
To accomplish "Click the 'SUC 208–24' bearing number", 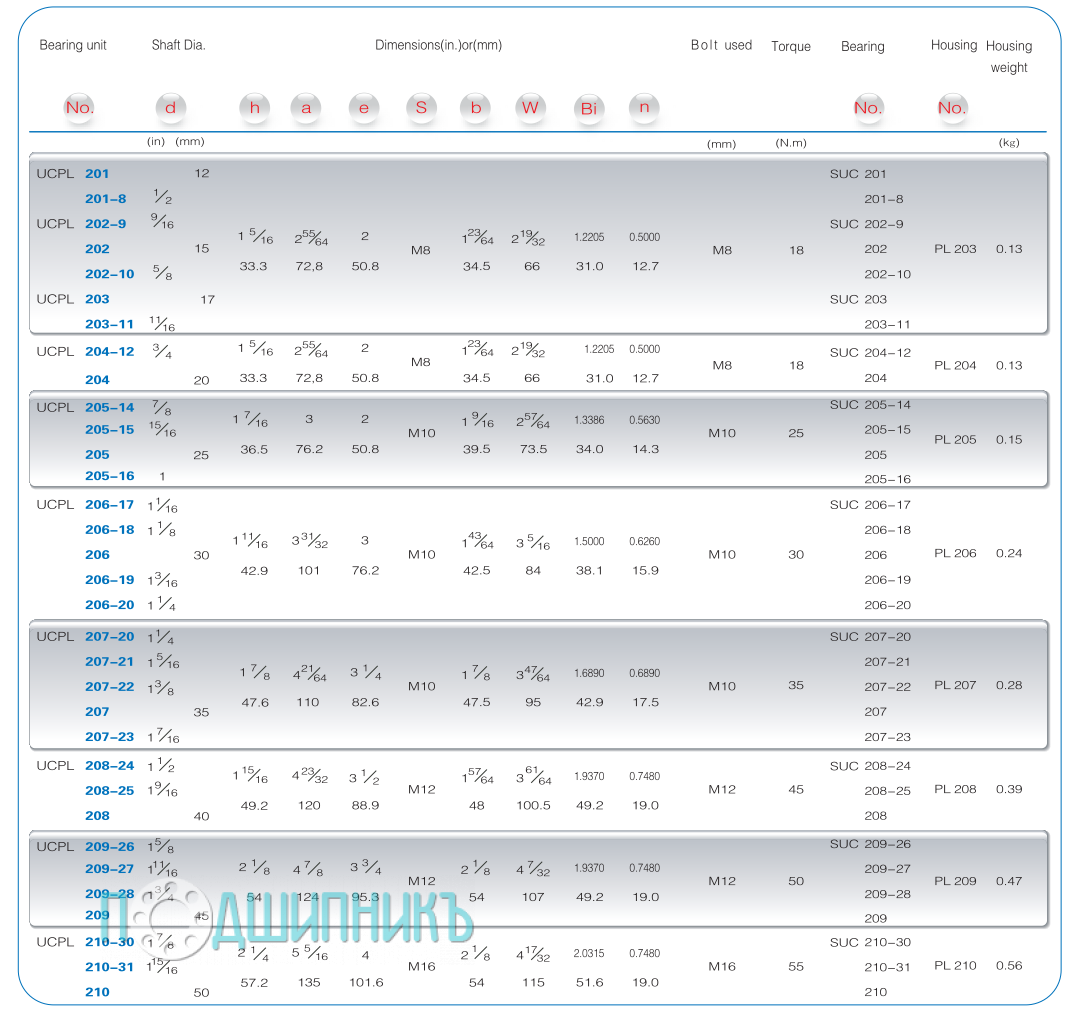I will pos(870,766).
